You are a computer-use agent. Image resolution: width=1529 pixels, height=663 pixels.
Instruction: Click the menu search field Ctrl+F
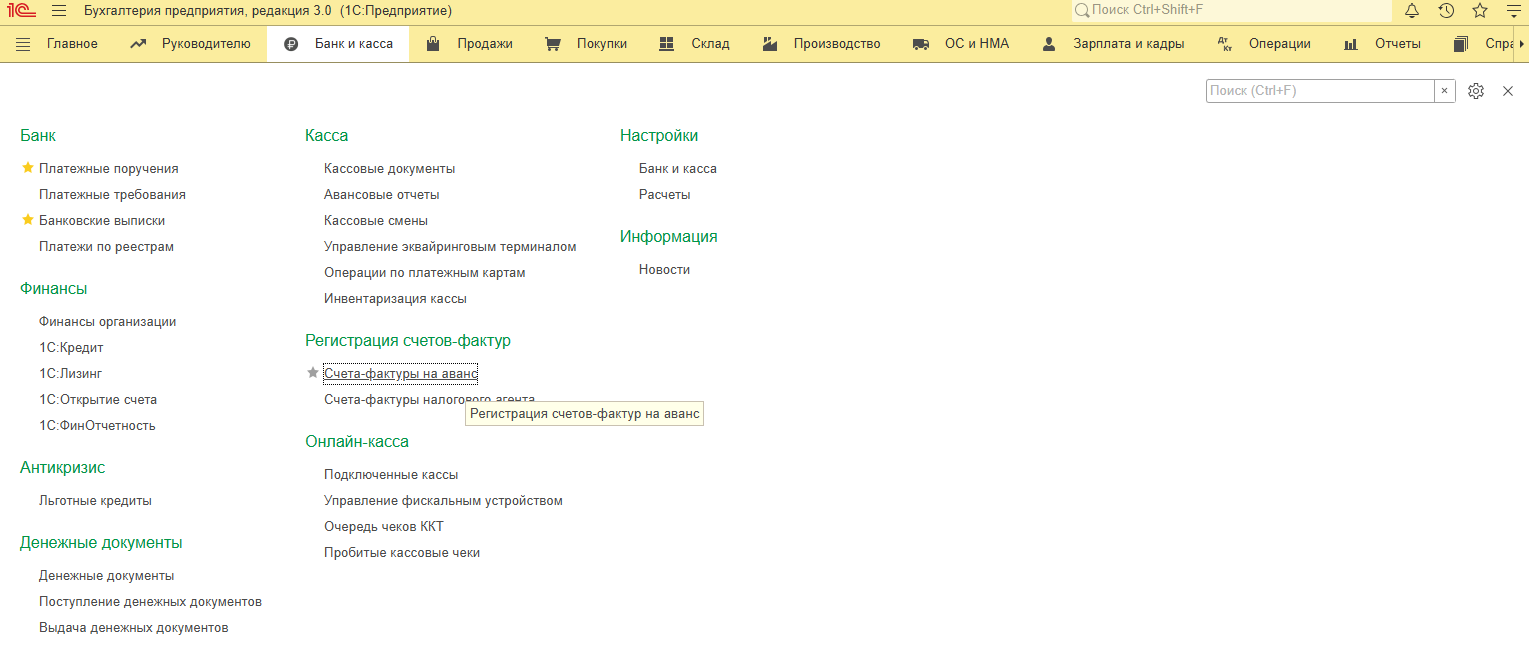tap(1319, 91)
